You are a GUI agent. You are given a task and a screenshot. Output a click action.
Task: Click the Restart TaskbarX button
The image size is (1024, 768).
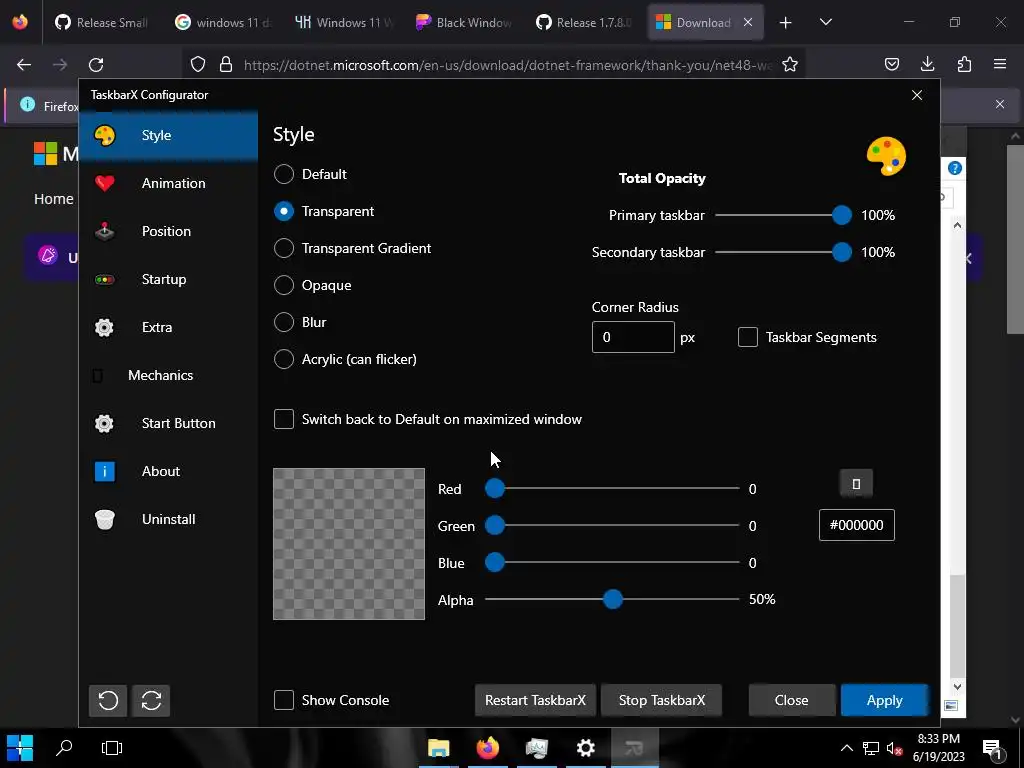click(535, 700)
